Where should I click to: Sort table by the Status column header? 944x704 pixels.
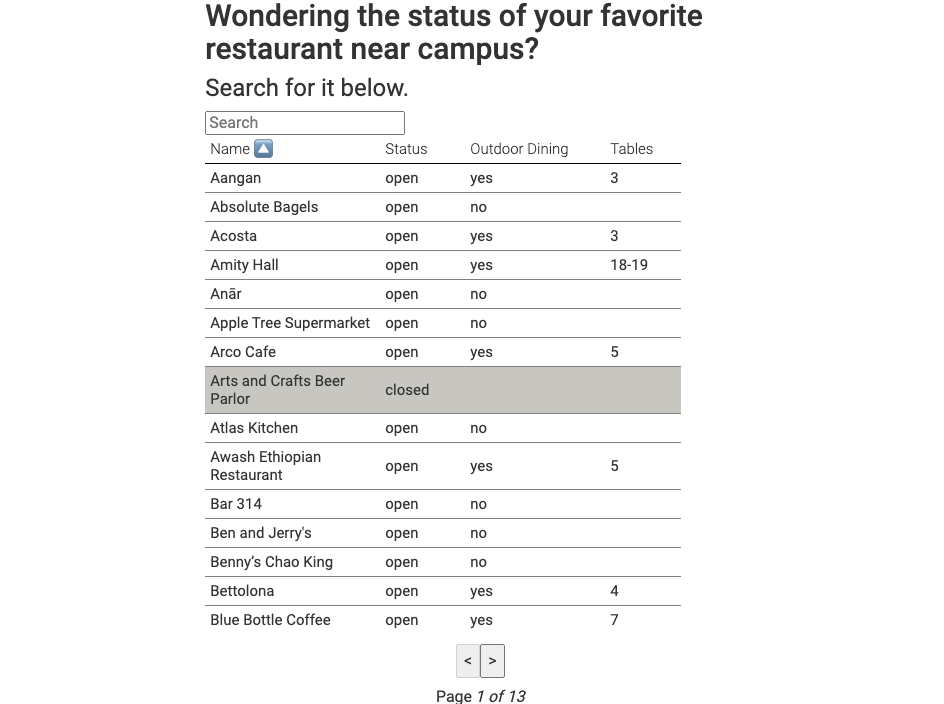coord(406,149)
